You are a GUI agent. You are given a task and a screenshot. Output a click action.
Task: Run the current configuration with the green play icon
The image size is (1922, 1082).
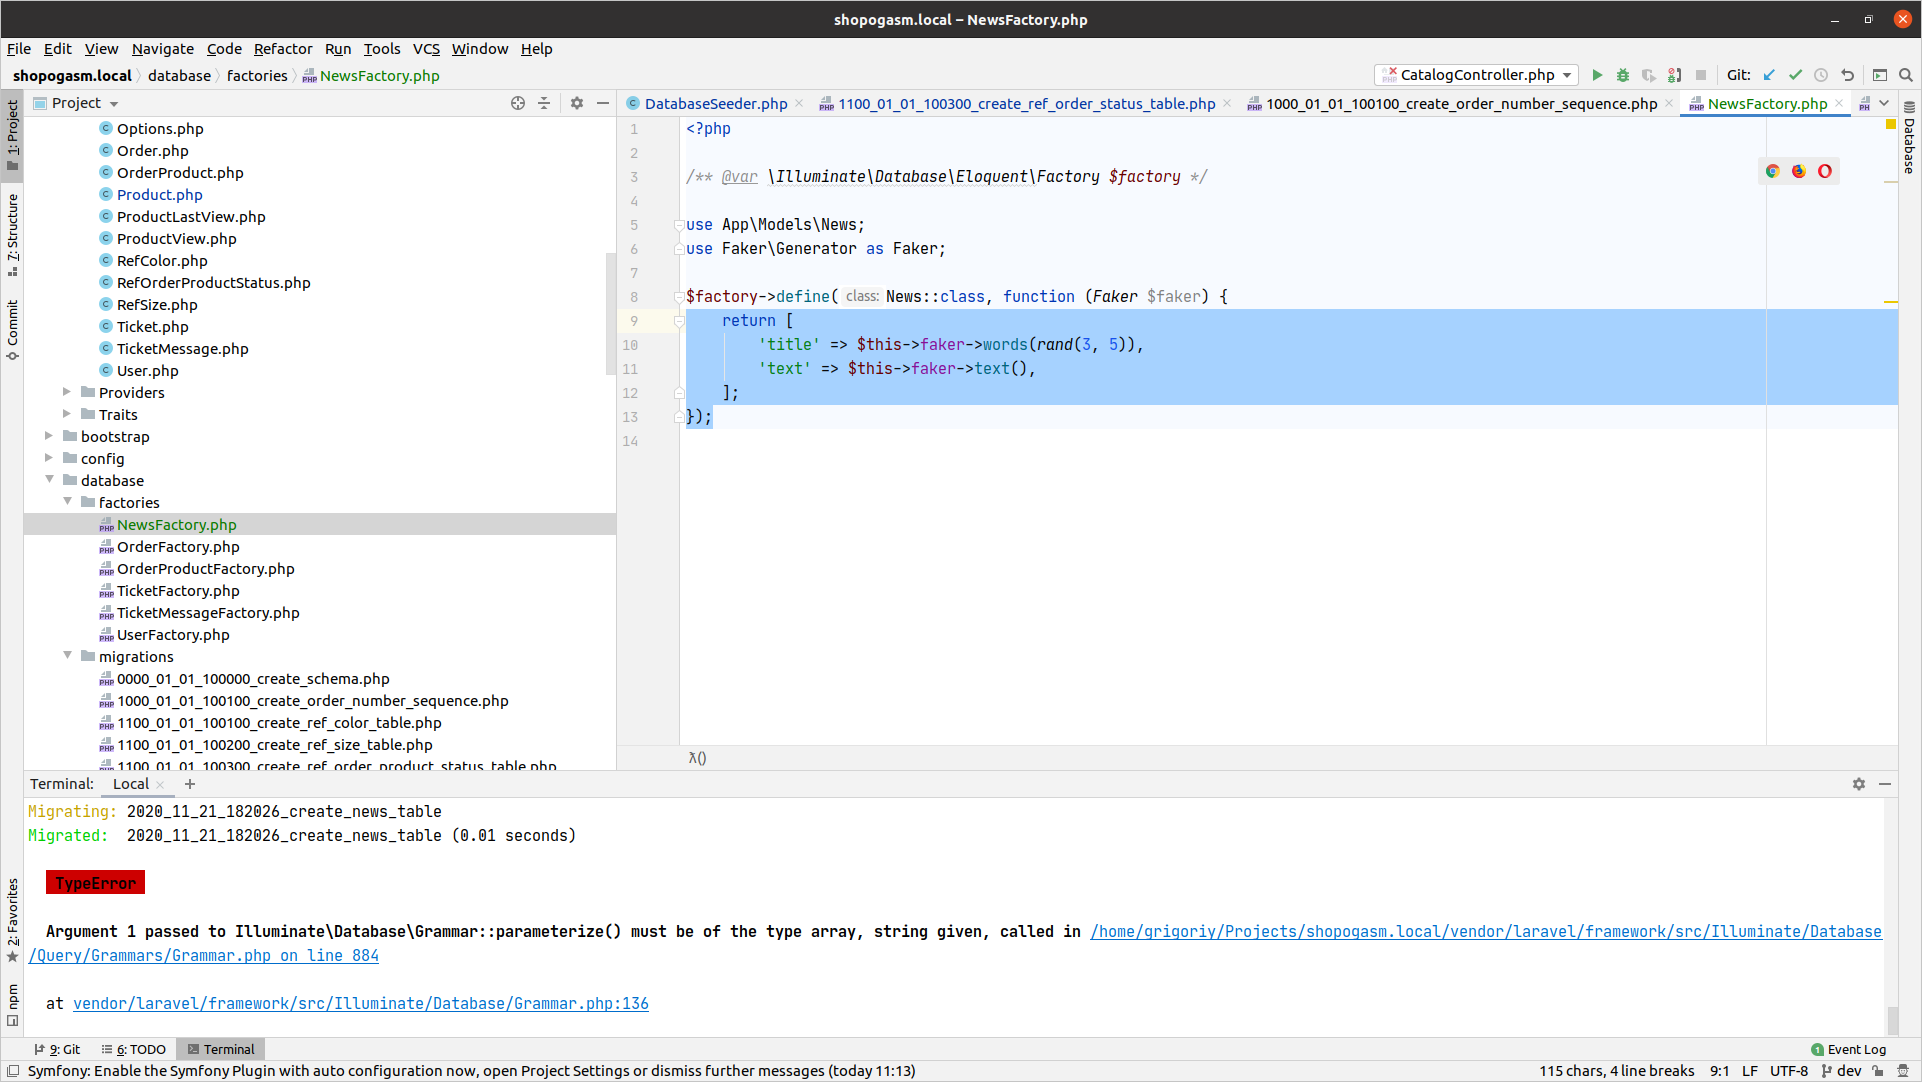[x=1597, y=75]
